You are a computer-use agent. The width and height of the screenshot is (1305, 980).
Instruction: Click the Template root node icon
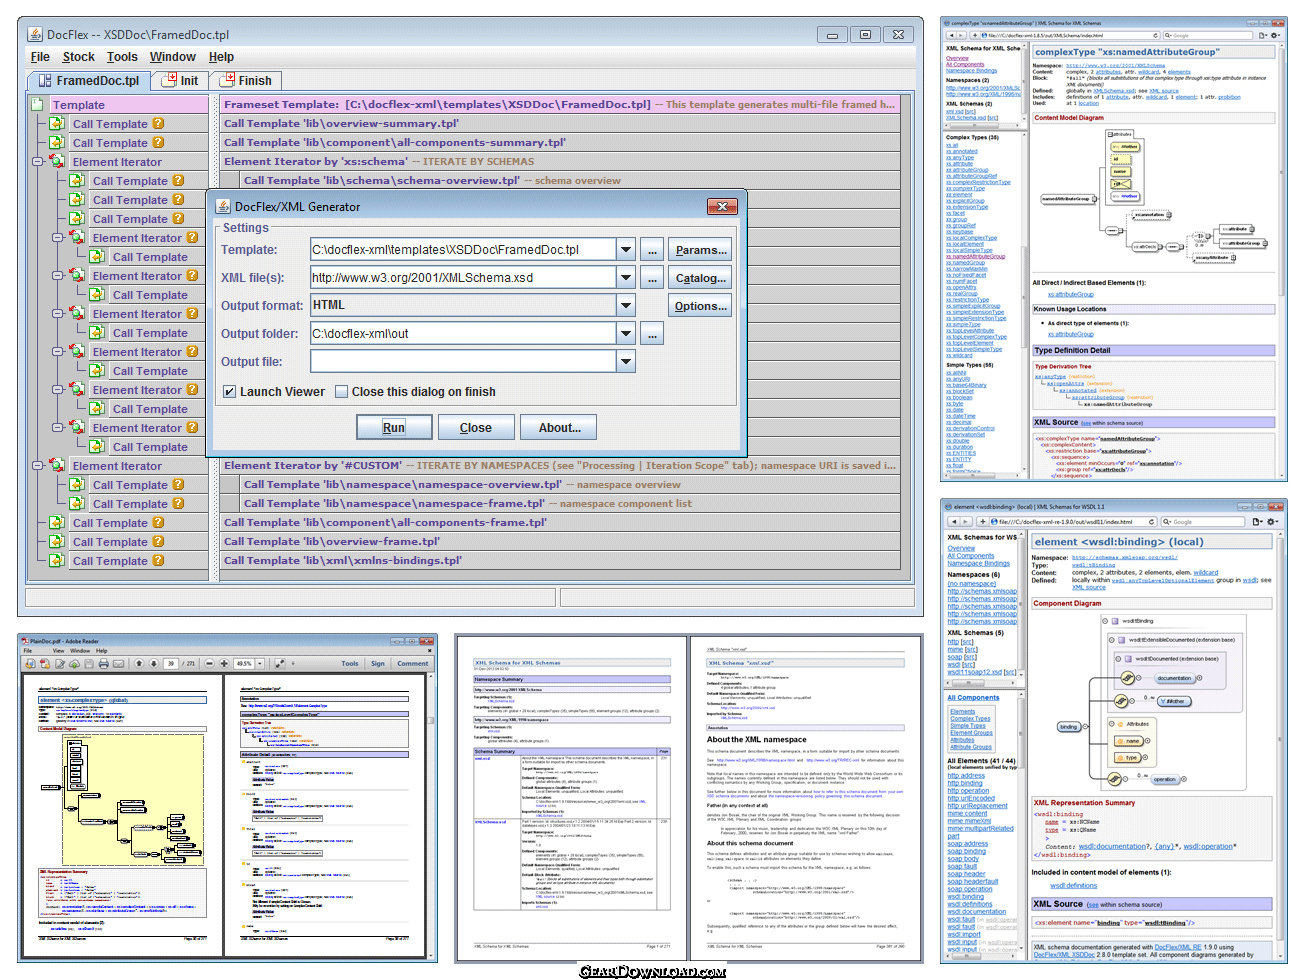[37, 104]
